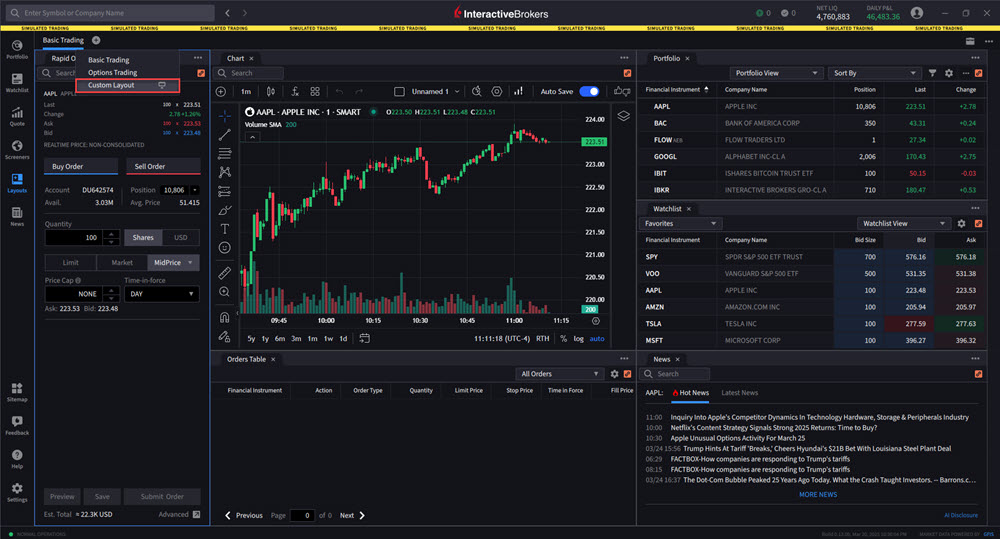Select the text annotation chart tool

[x=224, y=228]
